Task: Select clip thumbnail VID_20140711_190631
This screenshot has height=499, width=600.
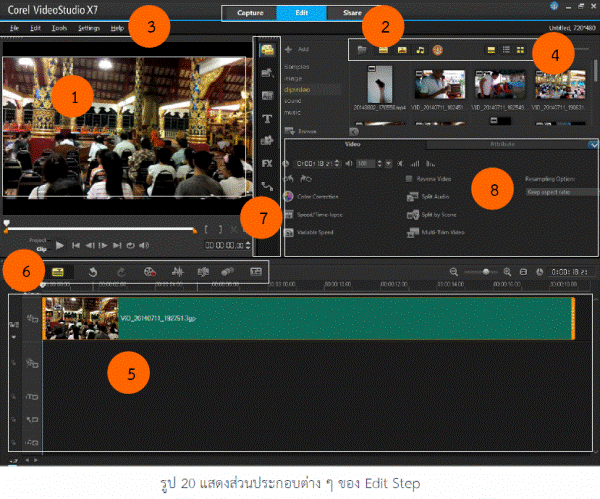Action: click(560, 84)
